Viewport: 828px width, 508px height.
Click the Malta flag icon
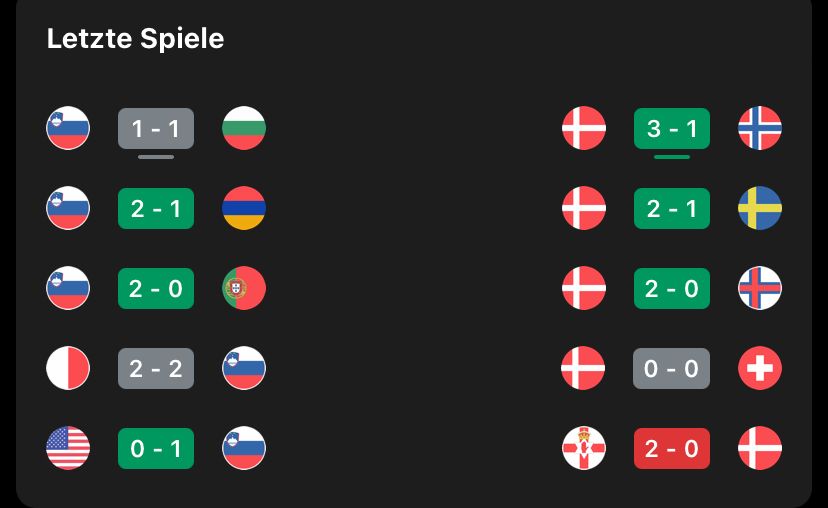point(68,368)
